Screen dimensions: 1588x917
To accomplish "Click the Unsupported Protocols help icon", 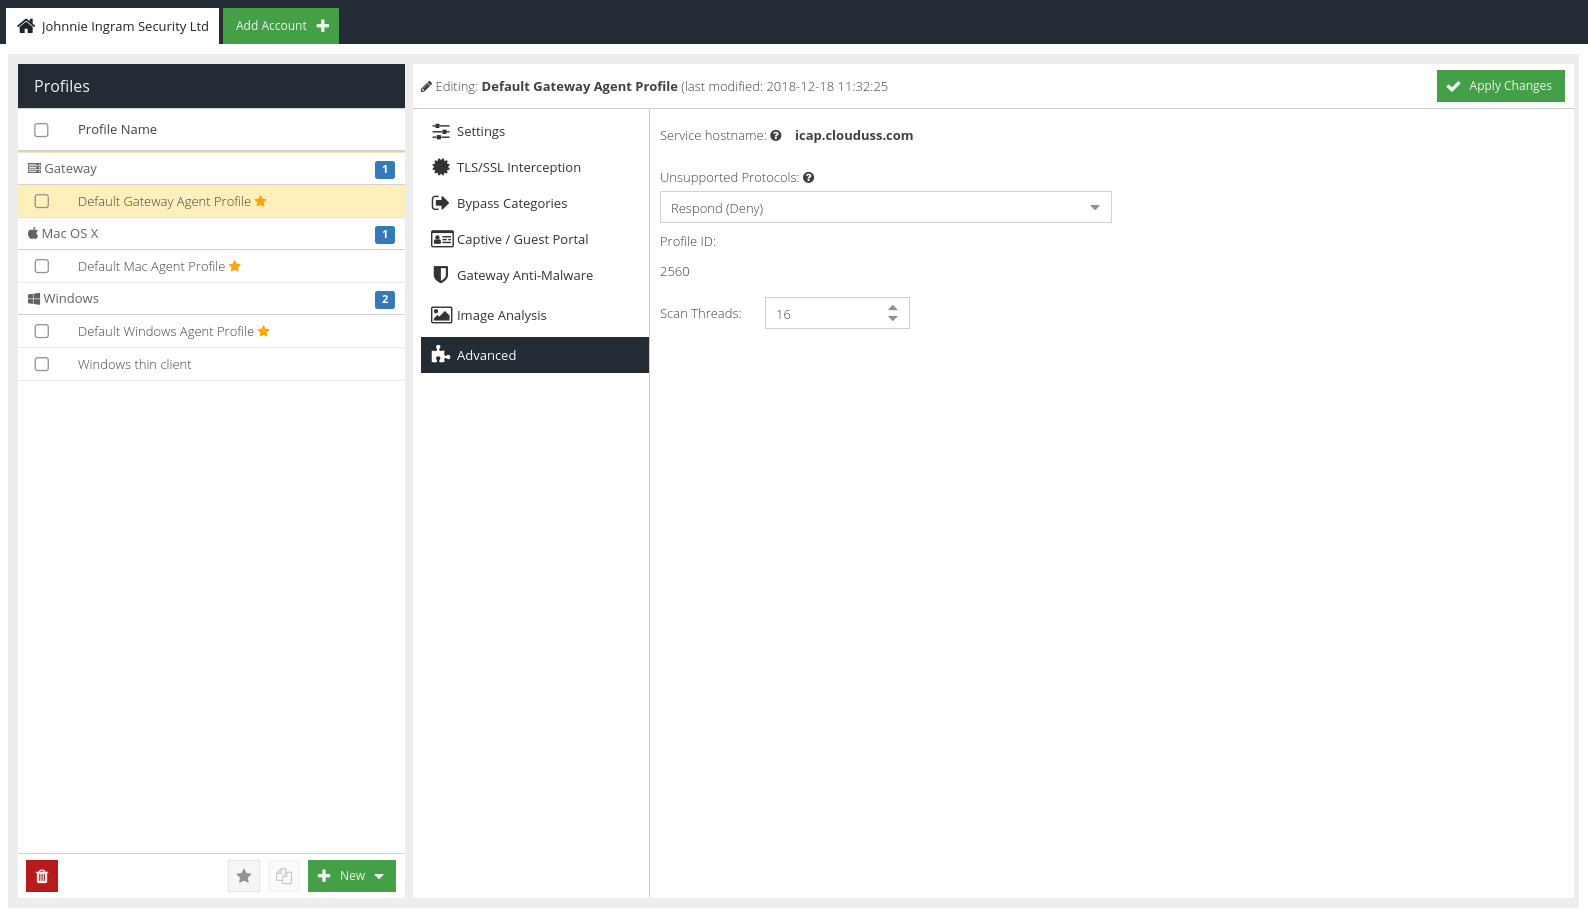I will click(x=809, y=178).
